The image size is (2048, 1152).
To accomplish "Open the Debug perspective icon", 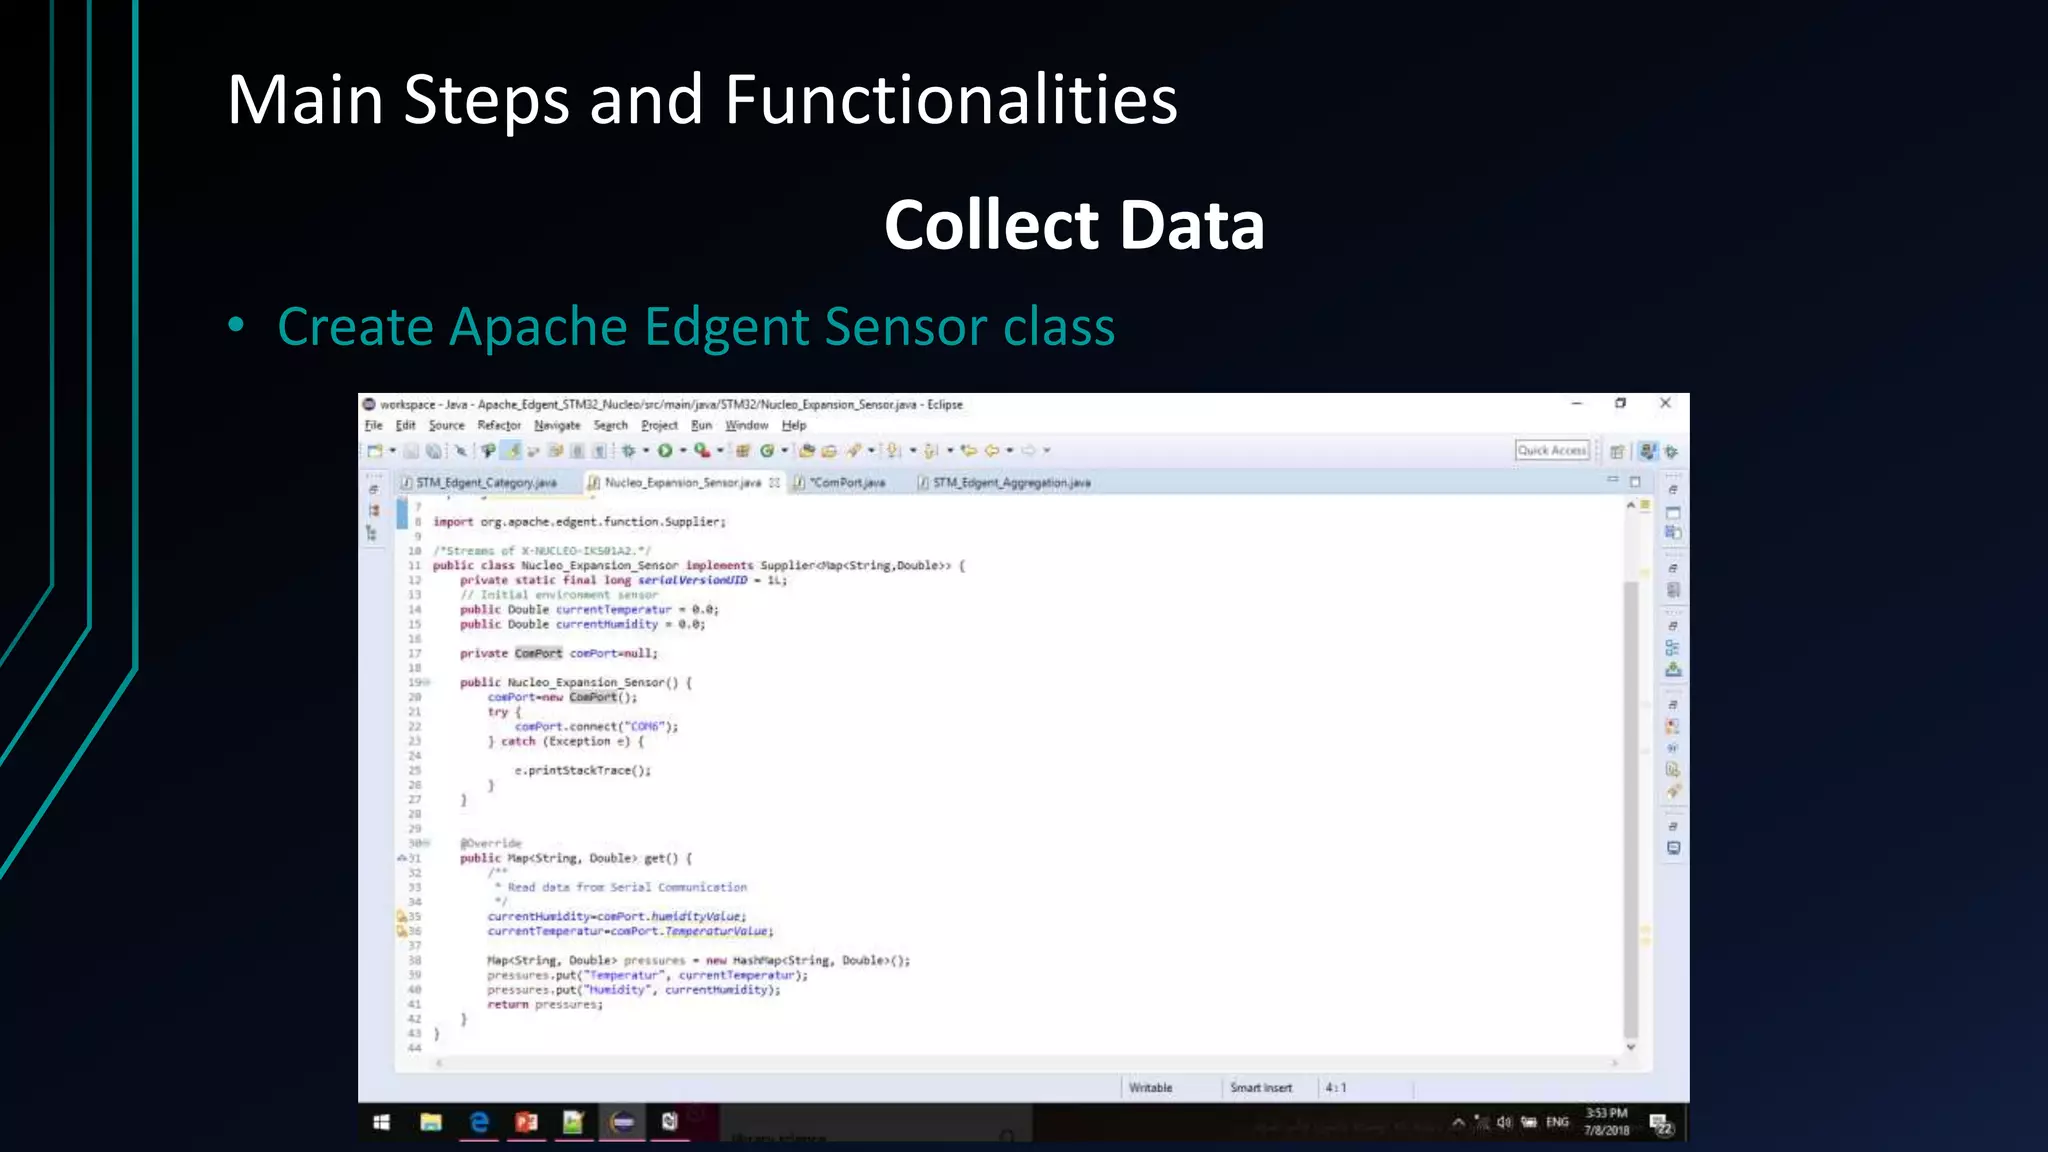I will [1670, 451].
